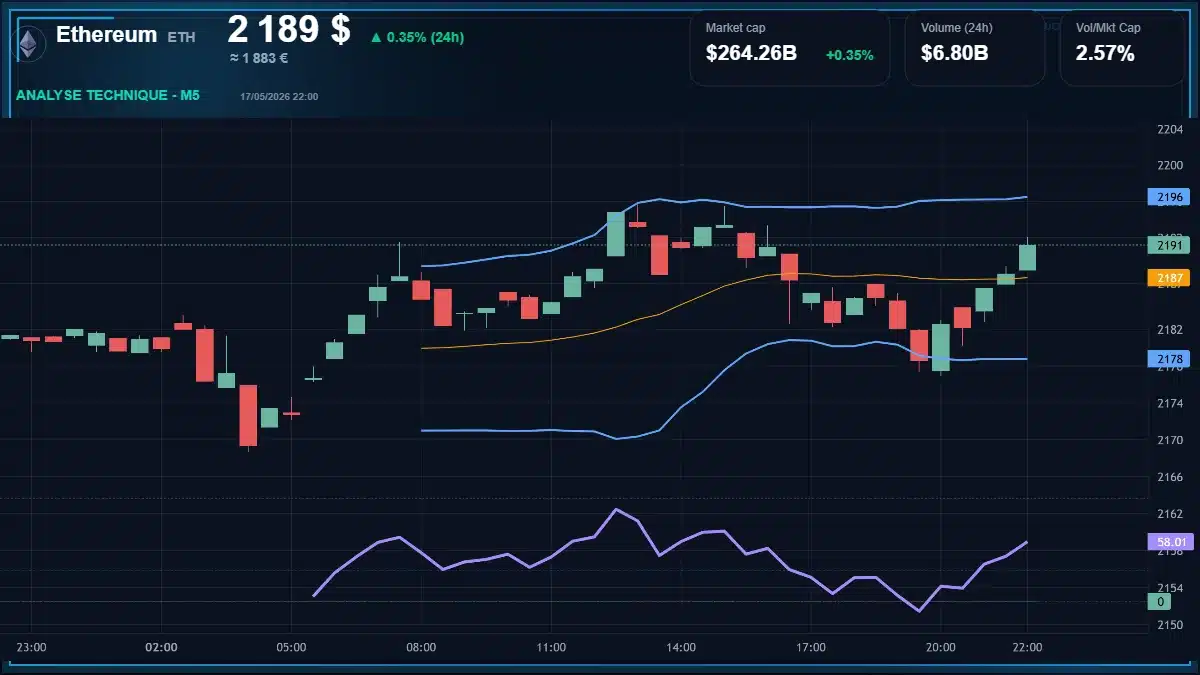The image size is (1200, 675).
Task: Select the "2 189 $" current price
Action: tap(289, 29)
